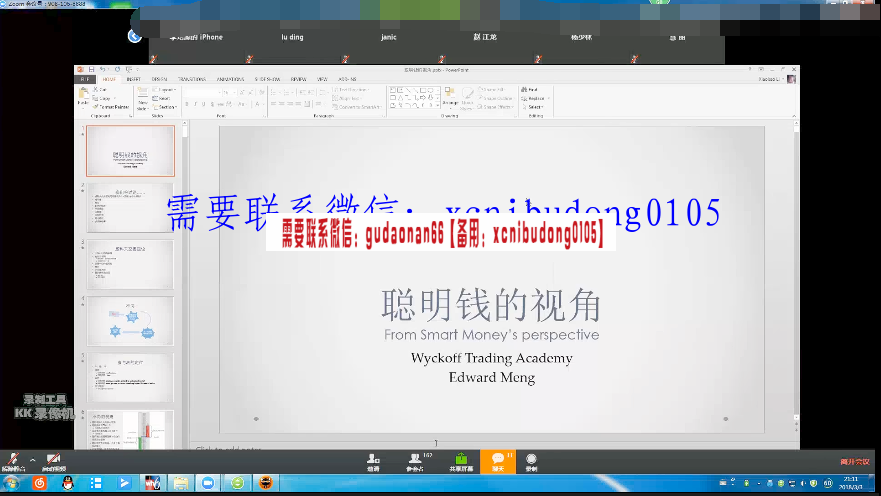This screenshot has width=881, height=496.
Task: Select slide 5 thumbnail
Action: point(130,377)
